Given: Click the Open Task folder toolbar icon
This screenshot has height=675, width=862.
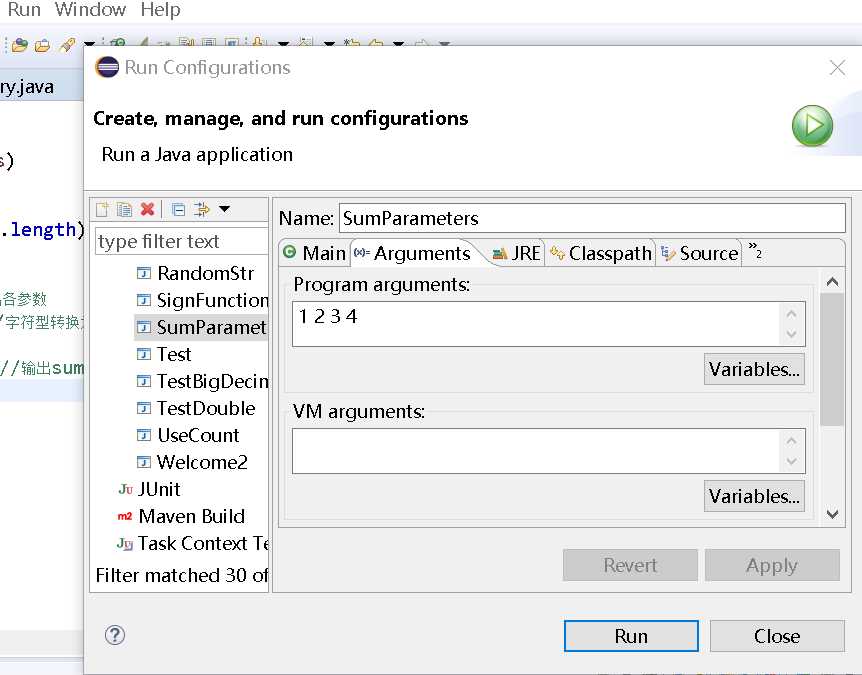Looking at the screenshot, I should [42, 45].
